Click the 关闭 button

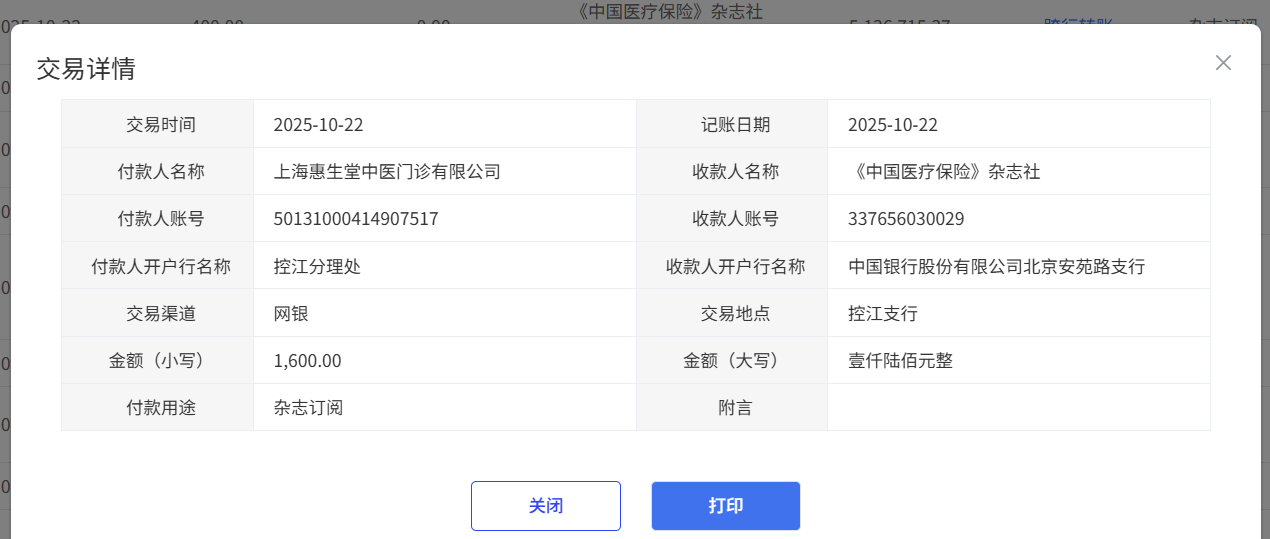(x=545, y=506)
